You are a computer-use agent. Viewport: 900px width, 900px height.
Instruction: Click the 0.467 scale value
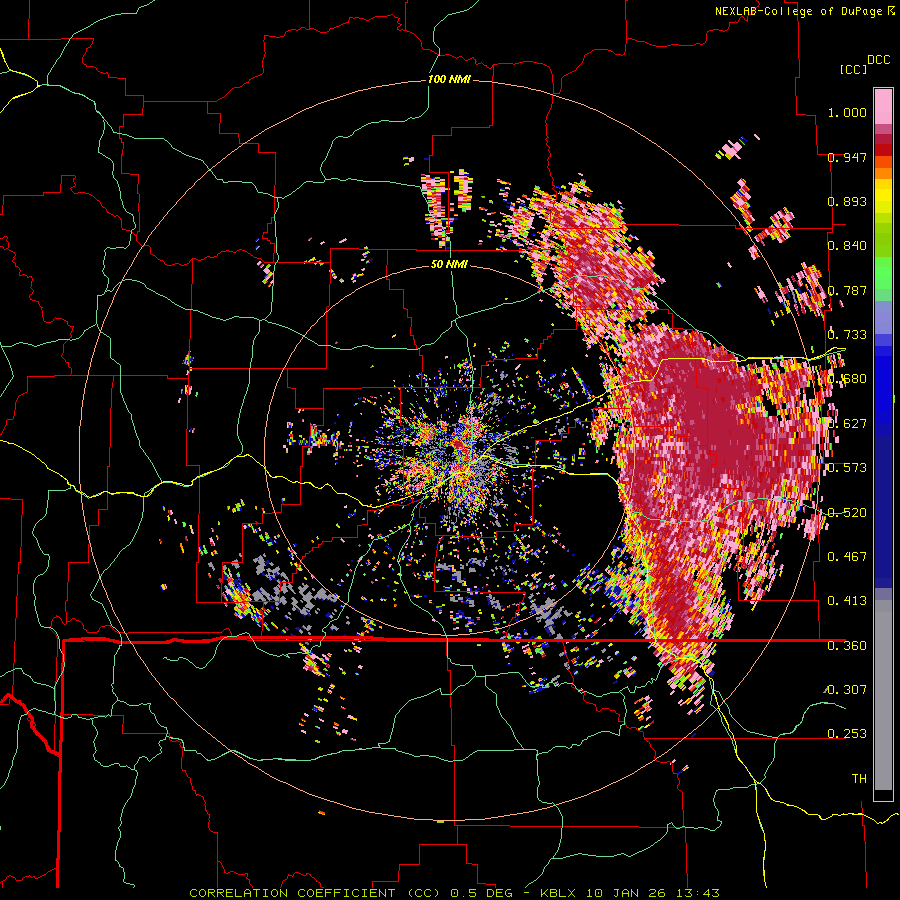(847, 556)
